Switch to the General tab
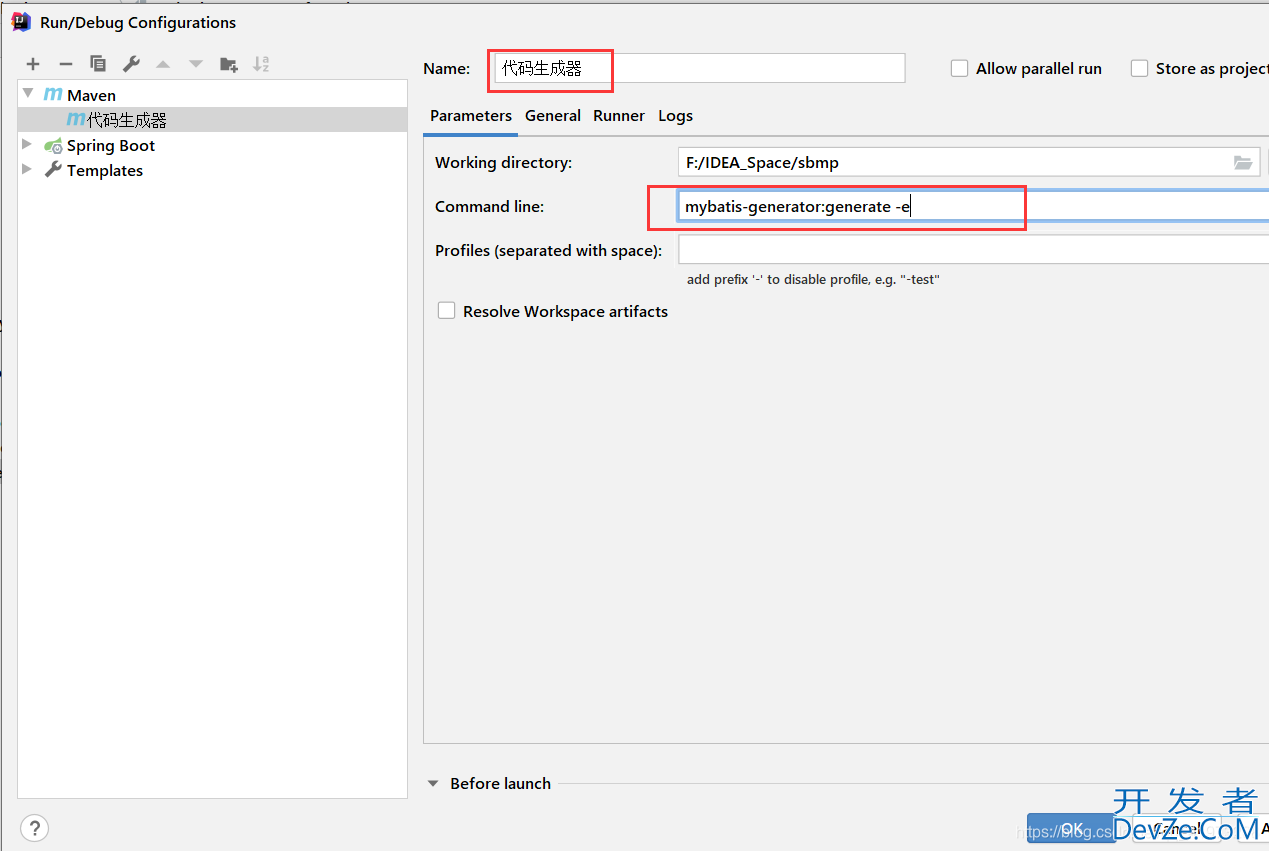The width and height of the screenshot is (1269, 851). [553, 116]
